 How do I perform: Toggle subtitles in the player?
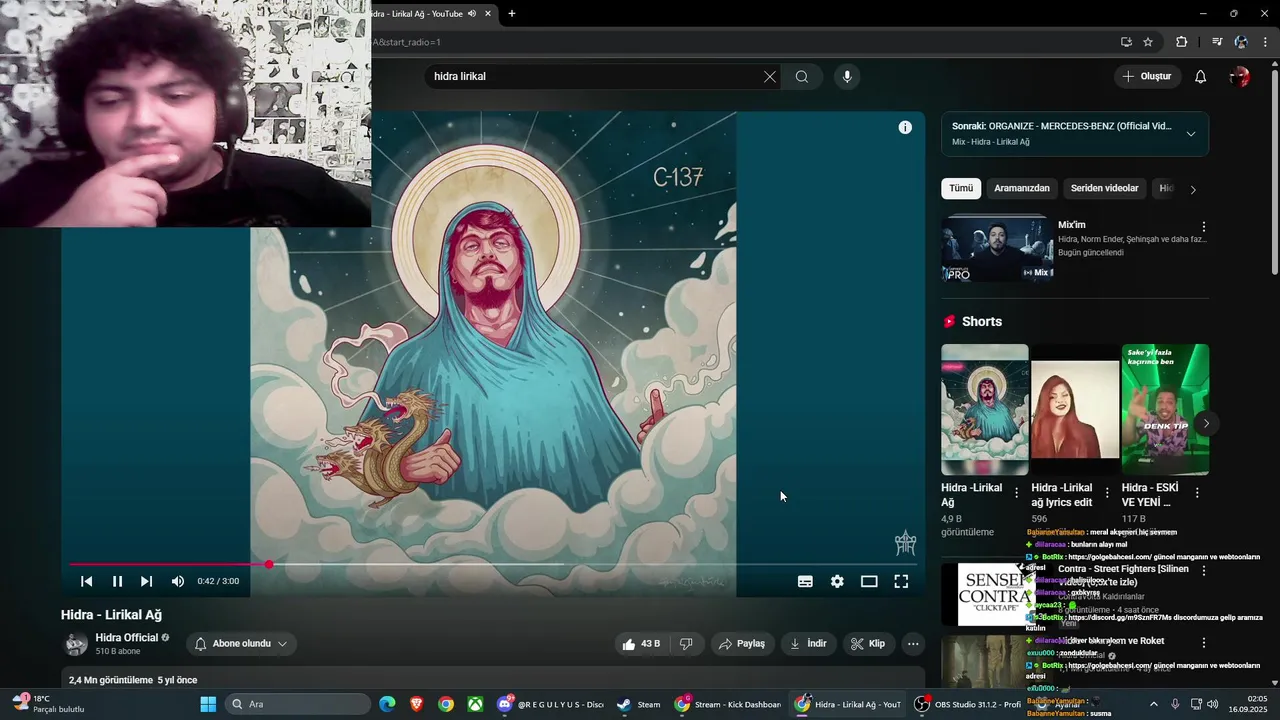[805, 581]
